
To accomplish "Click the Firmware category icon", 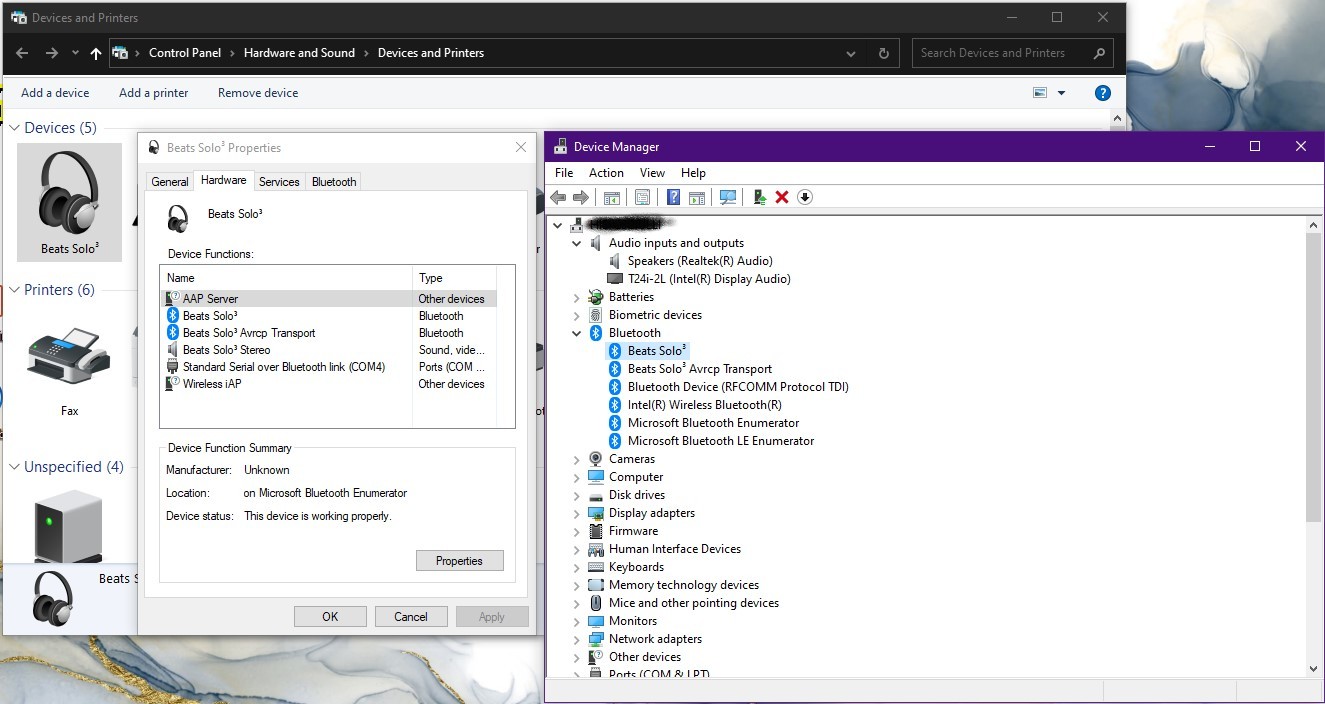I will click(x=596, y=531).
